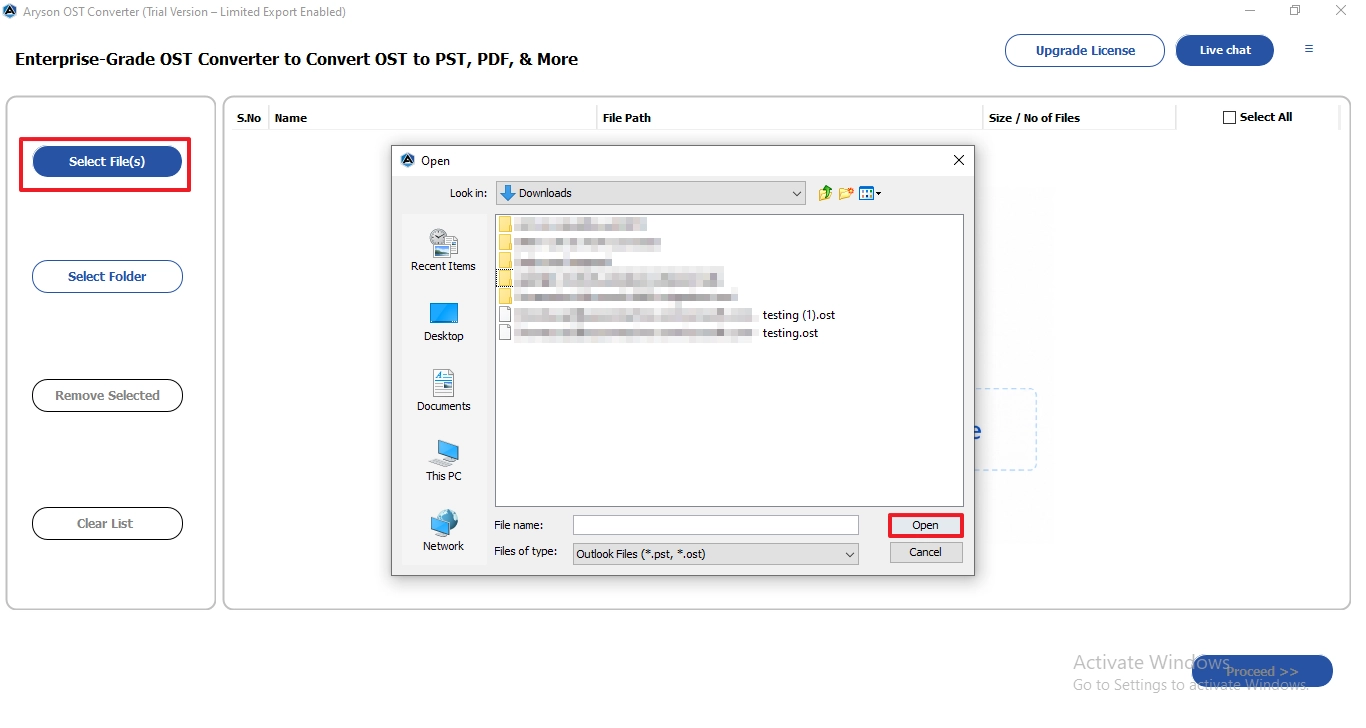Start Live chat

pos(1225,50)
